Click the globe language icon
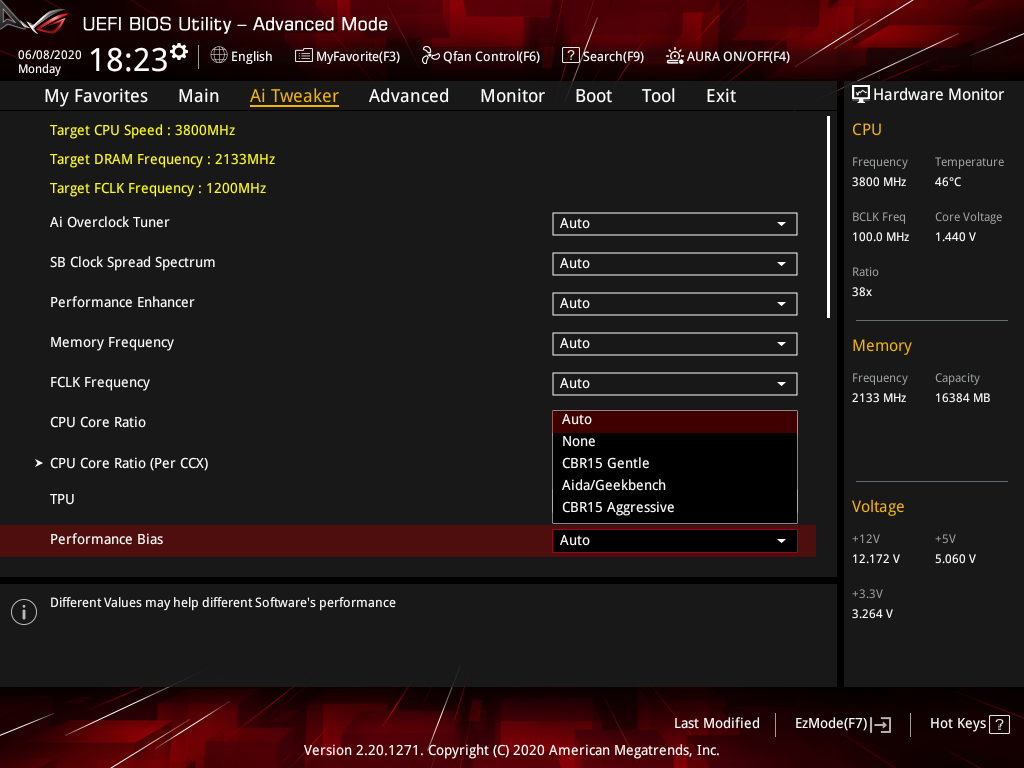 pos(219,56)
